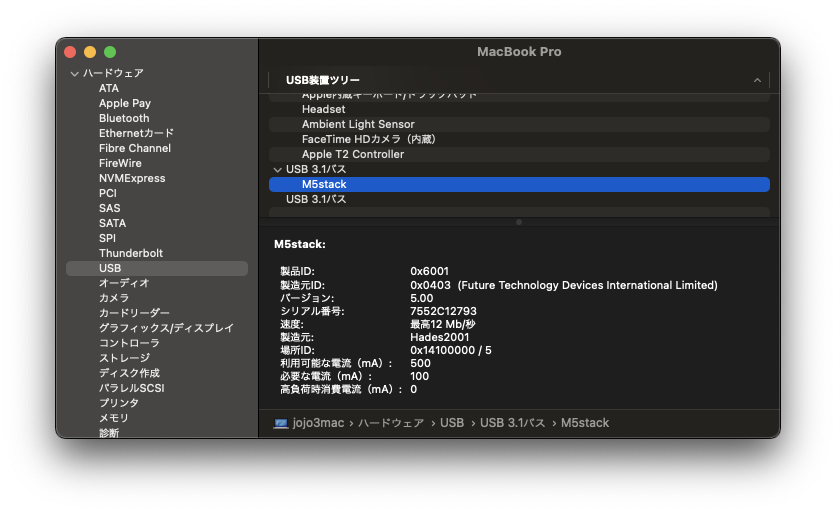Image resolution: width=836 pixels, height=512 pixels.
Task: Select FaceTime HDカメラ(内蔵) device row
Action: pos(519,139)
